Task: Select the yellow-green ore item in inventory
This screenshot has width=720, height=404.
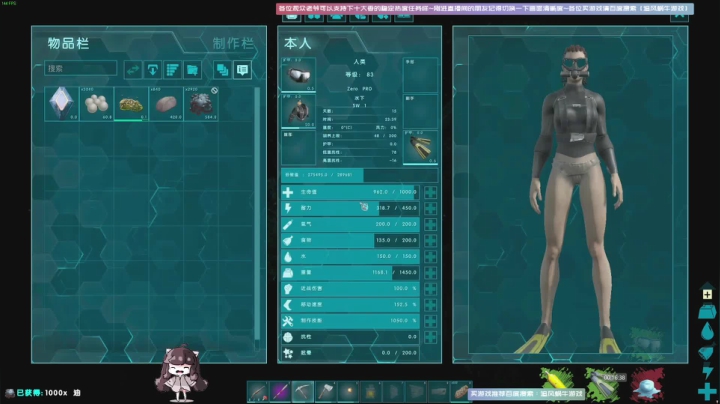Action: [131, 104]
